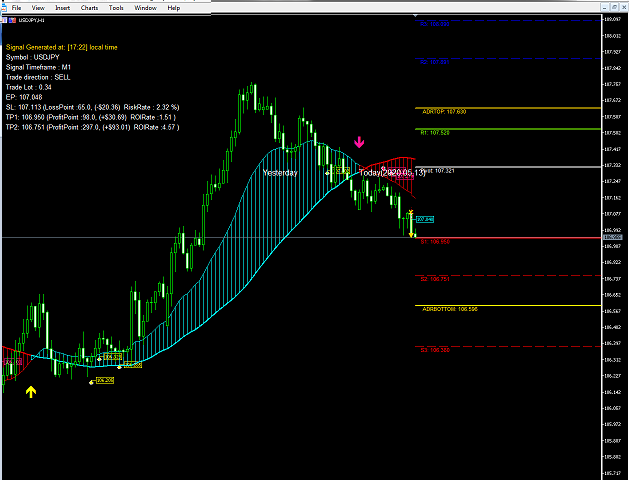This screenshot has height=480, width=640.
Task: Open the Insert menu
Action: [x=62, y=8]
